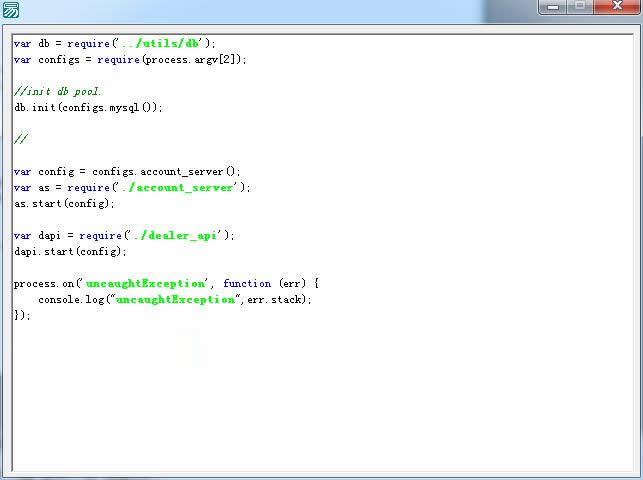Image resolution: width=643 pixels, height=480 pixels.
Task: Click the '../utils/db' string
Action: [161, 43]
